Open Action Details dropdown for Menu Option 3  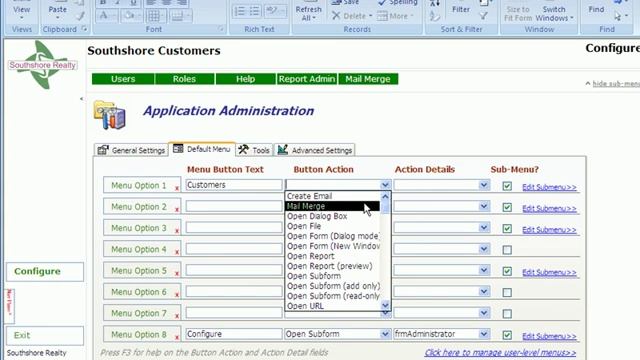pyautogui.click(x=484, y=227)
